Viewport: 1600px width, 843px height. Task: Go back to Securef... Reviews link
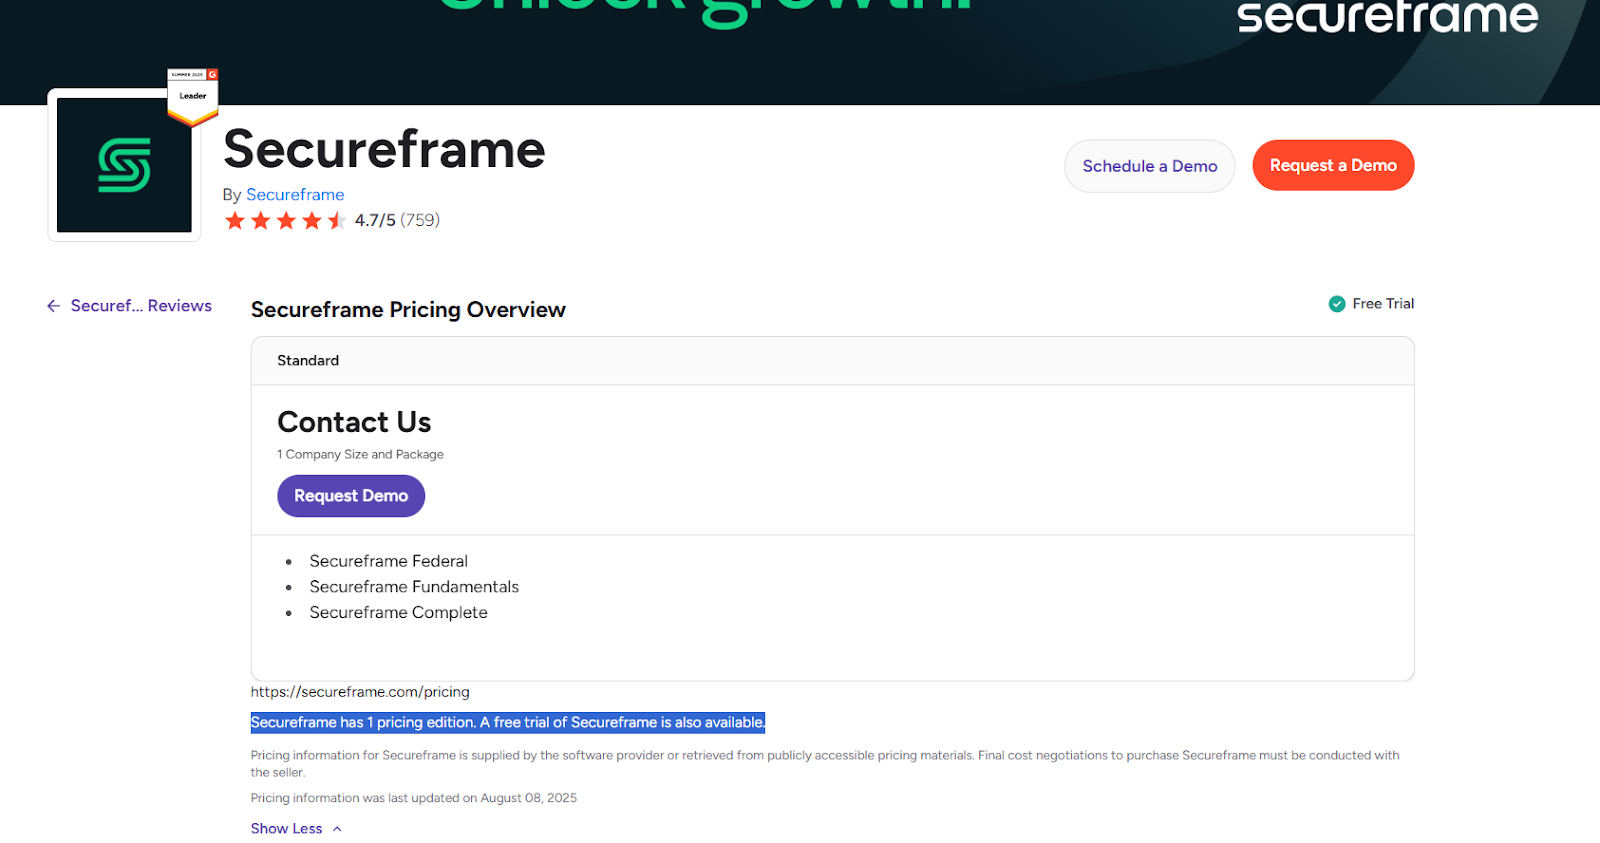click(141, 306)
